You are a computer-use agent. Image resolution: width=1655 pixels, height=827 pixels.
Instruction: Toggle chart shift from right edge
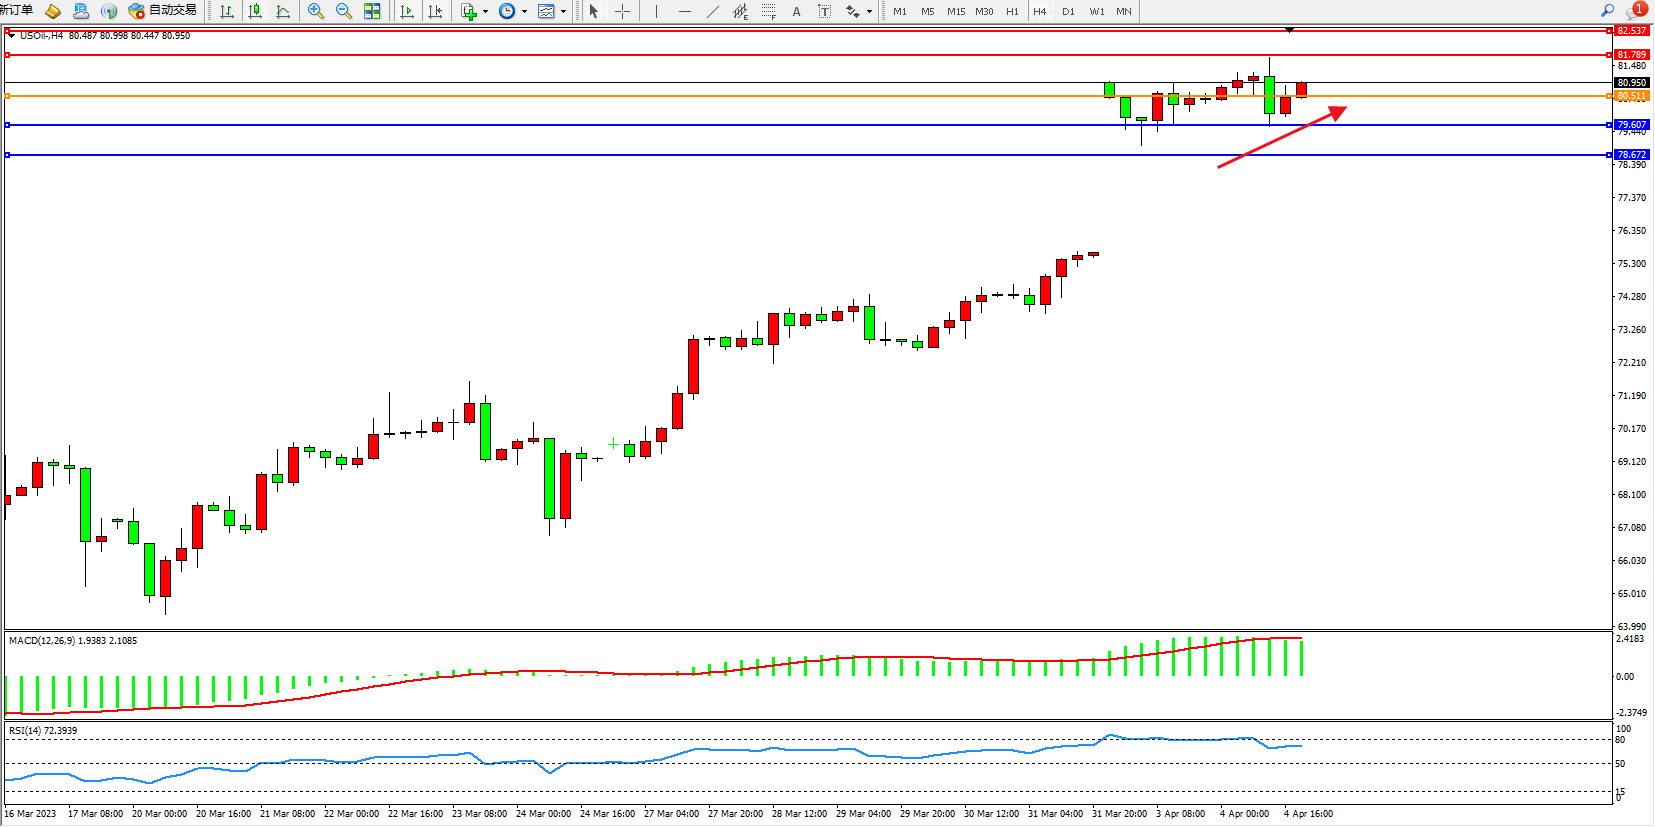[x=435, y=11]
